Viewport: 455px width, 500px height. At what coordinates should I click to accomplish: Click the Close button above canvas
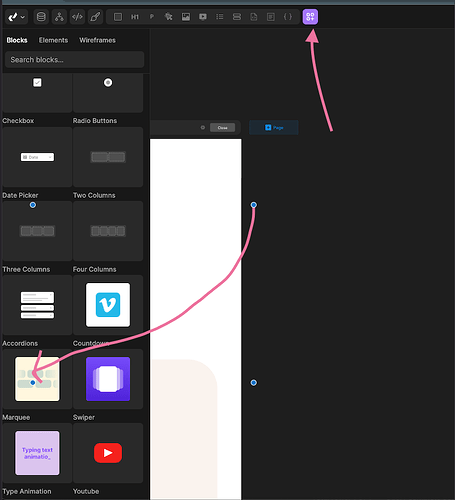pos(222,128)
